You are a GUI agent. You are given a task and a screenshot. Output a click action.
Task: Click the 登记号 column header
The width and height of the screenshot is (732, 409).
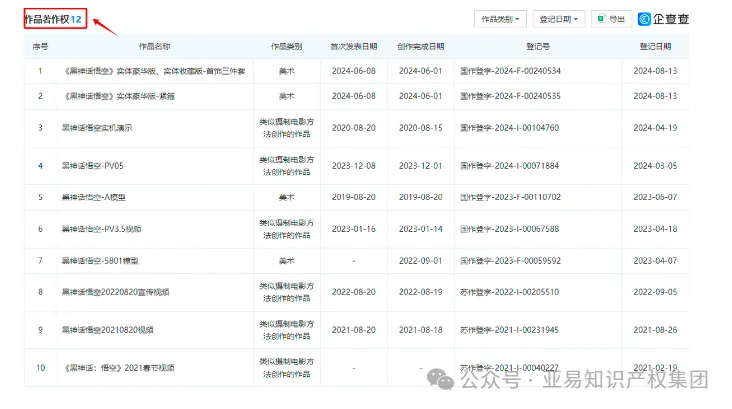(538, 47)
